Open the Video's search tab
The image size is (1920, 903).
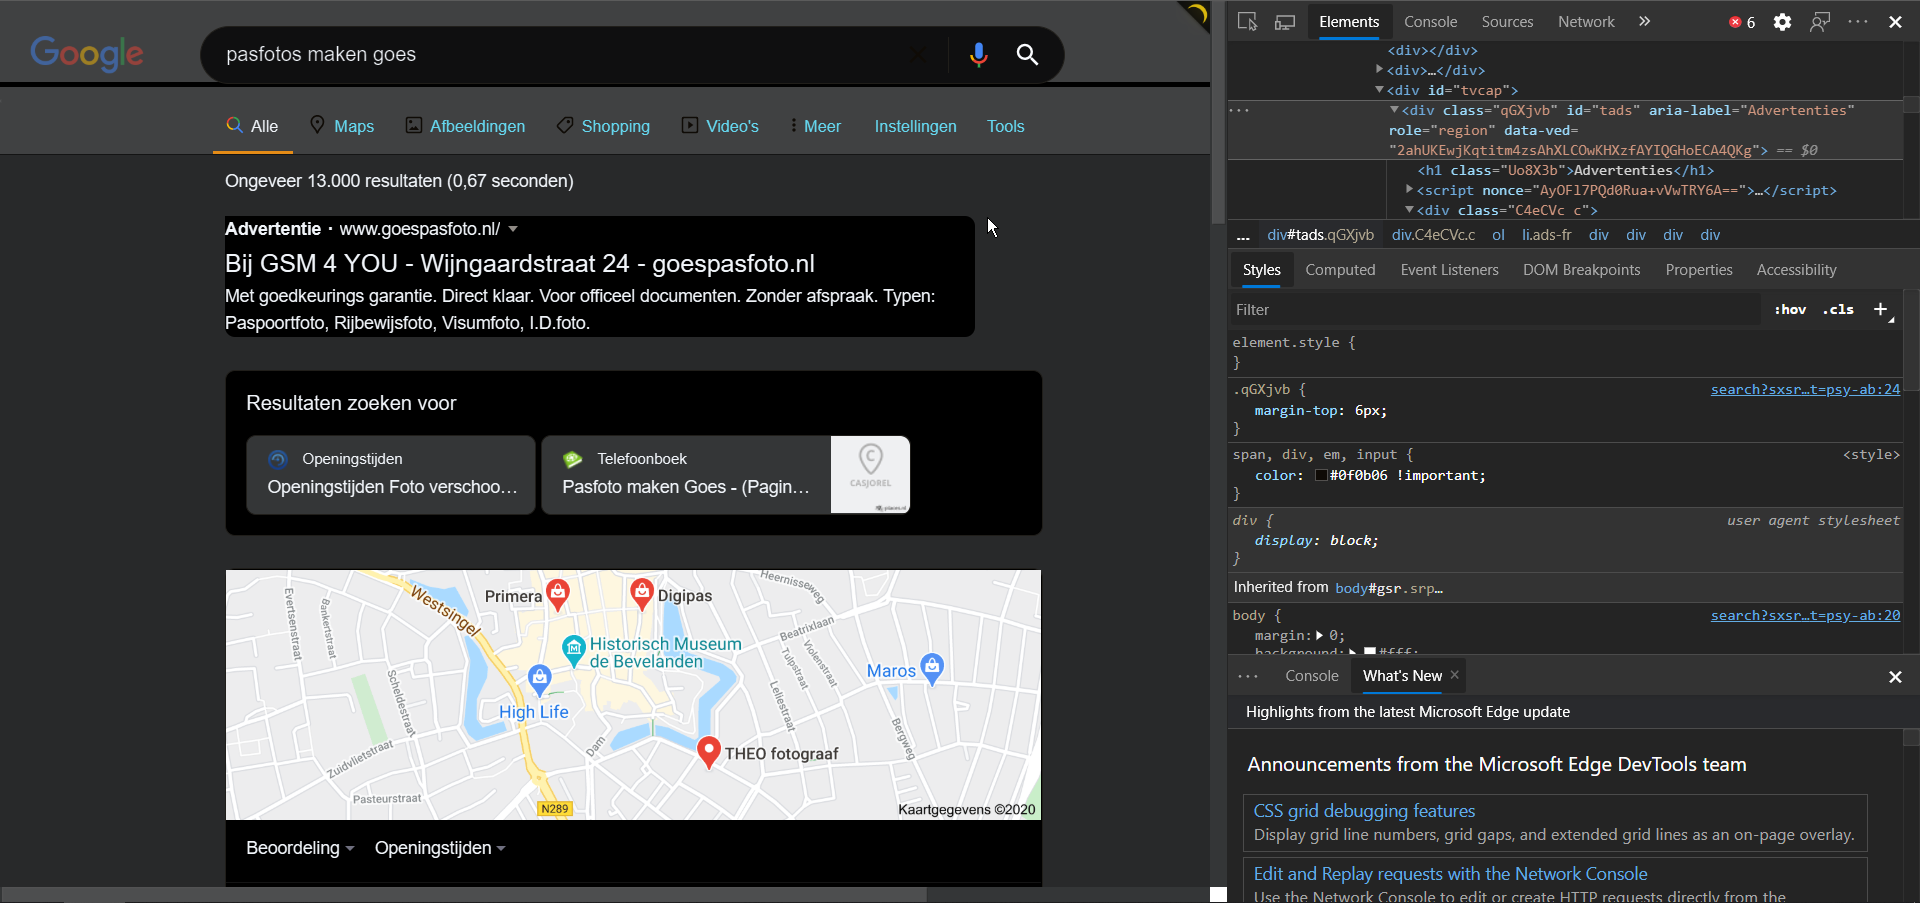tap(720, 126)
